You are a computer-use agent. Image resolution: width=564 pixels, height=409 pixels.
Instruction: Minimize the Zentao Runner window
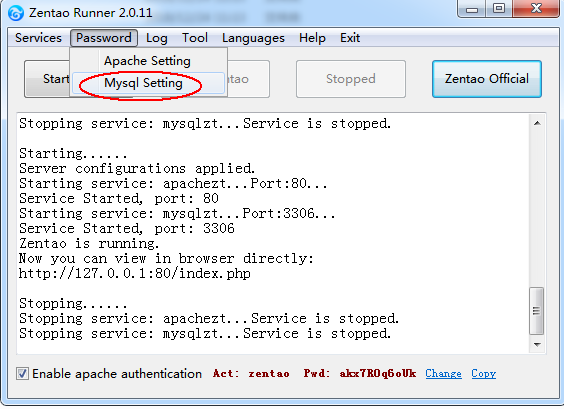pyautogui.click(x=472, y=9)
